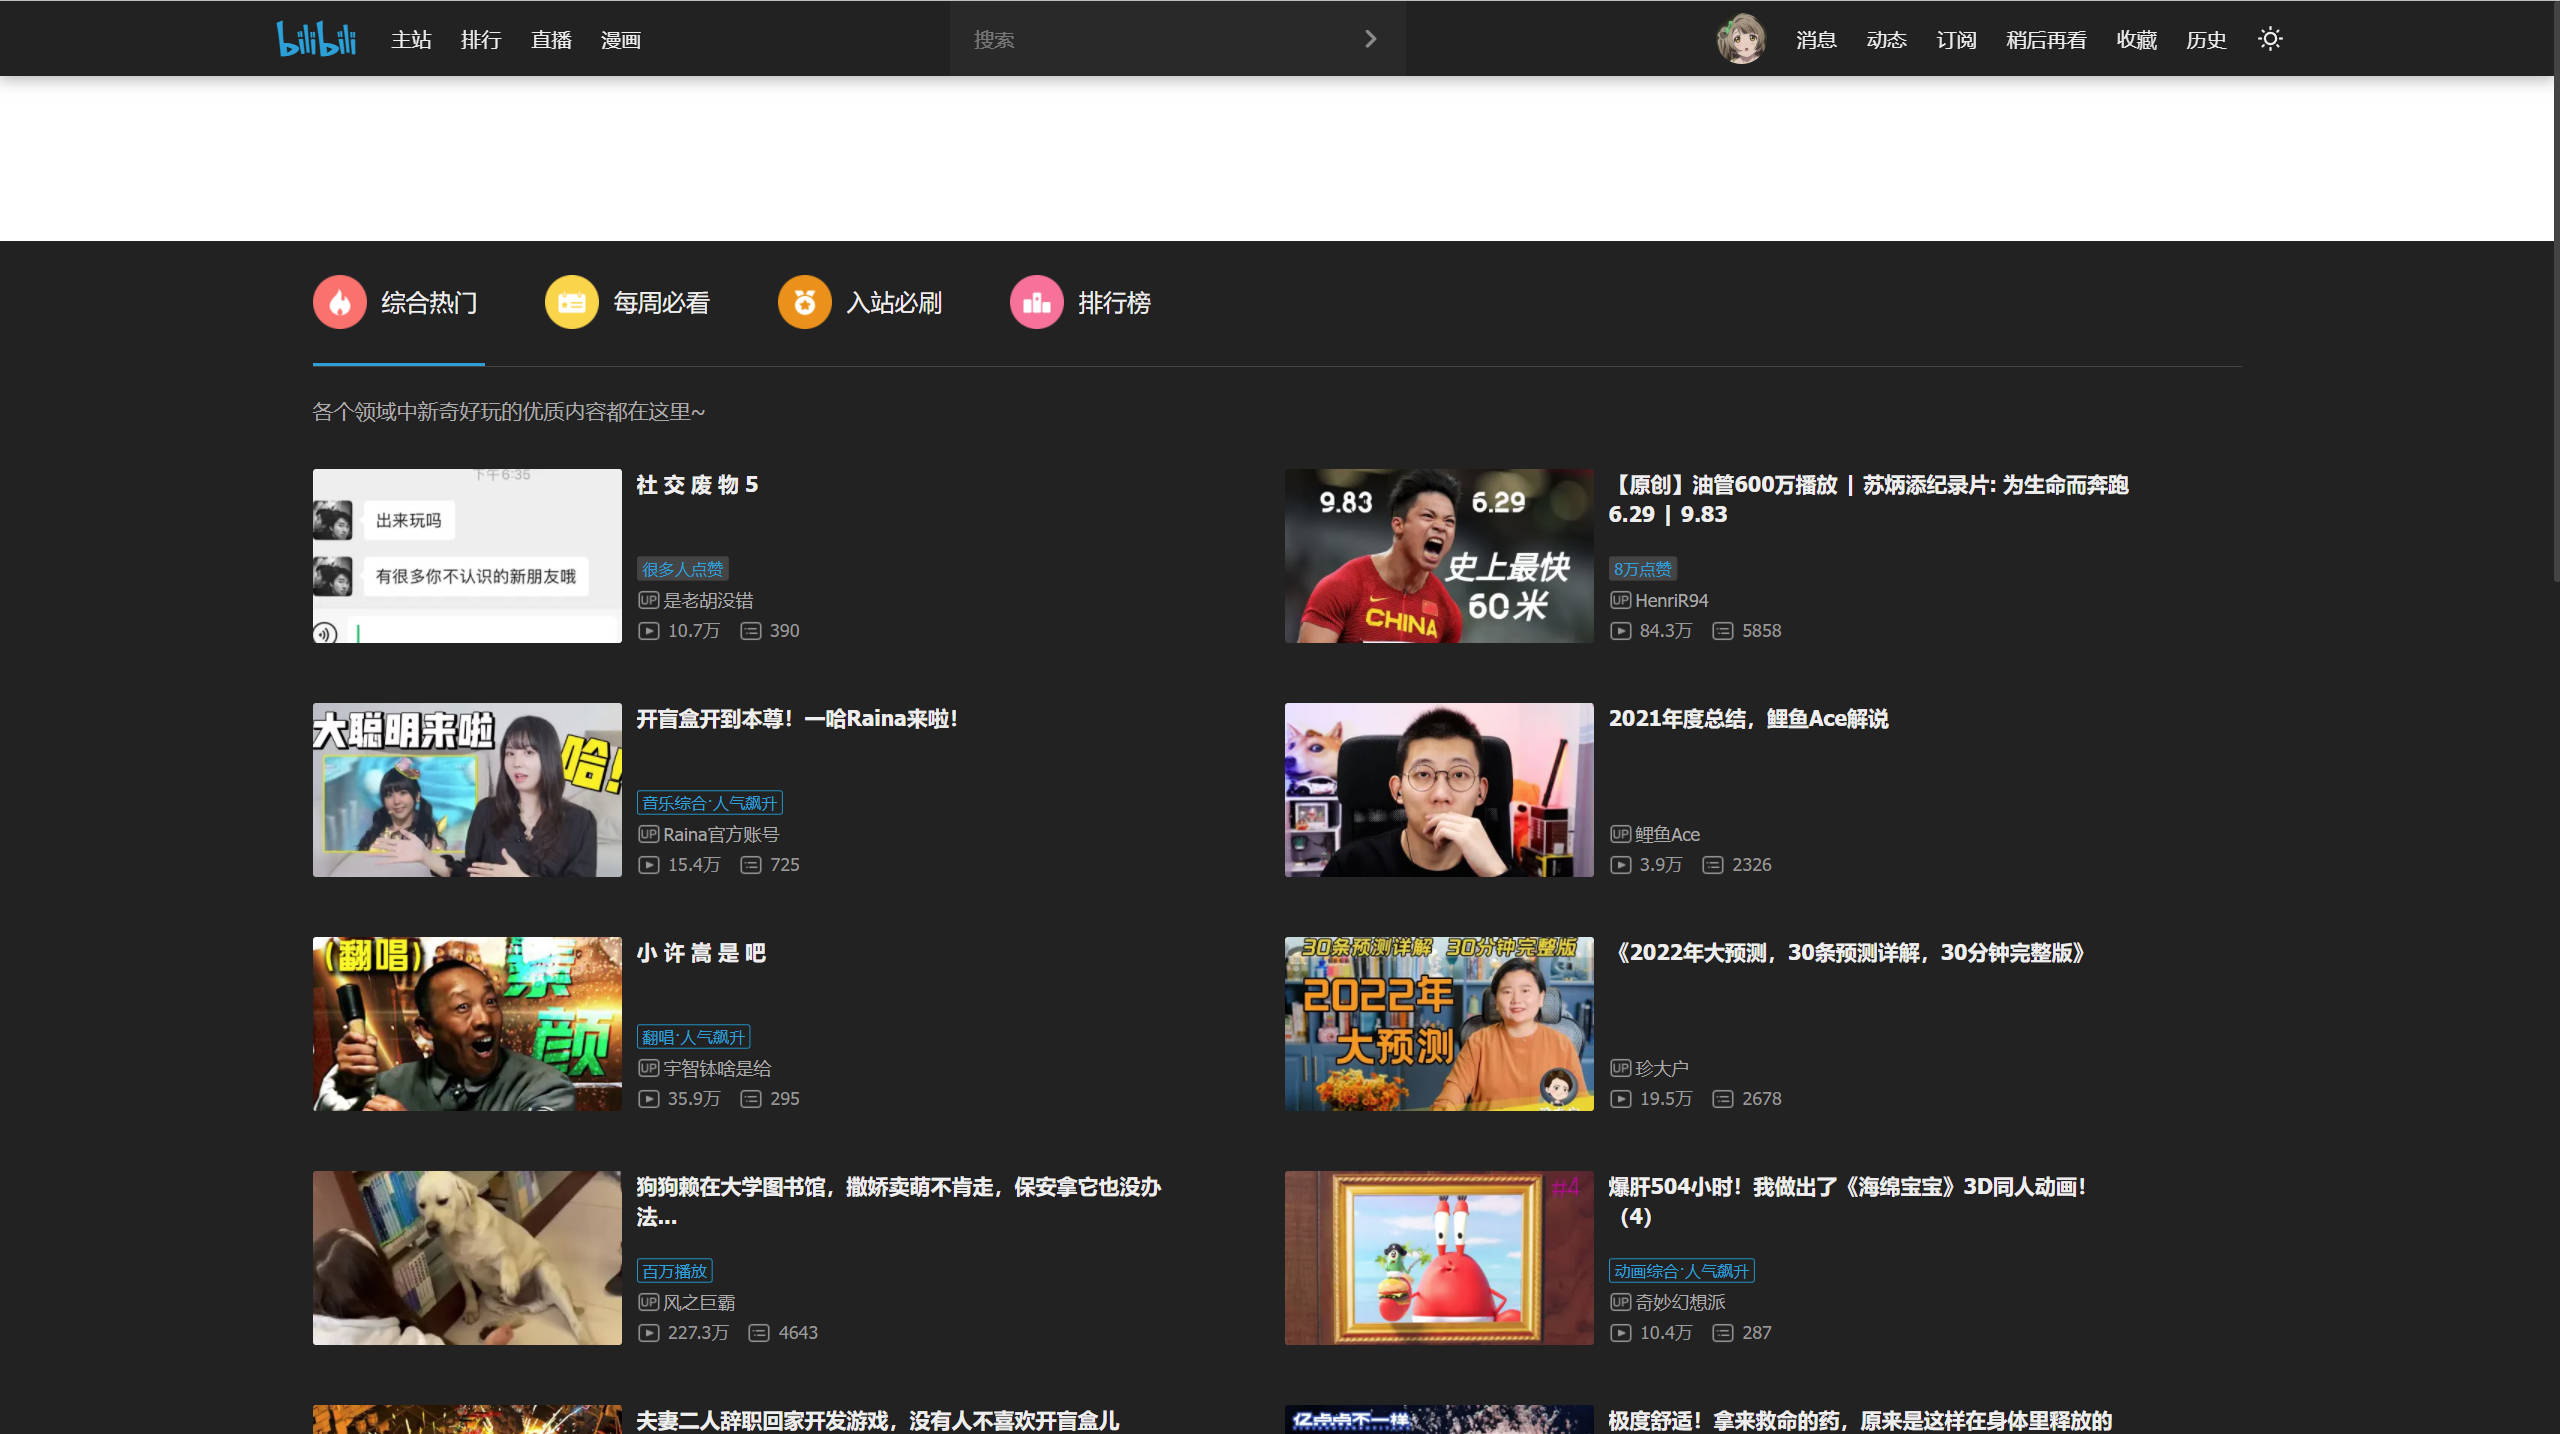Click the 排行榜 pink chart icon
Image resolution: width=2560 pixels, height=1434 pixels.
tap(1037, 302)
